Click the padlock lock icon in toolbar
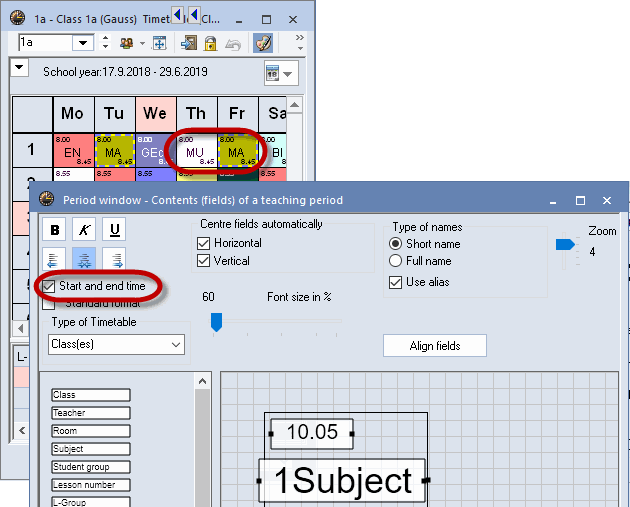The width and height of the screenshot is (630, 507). point(211,43)
